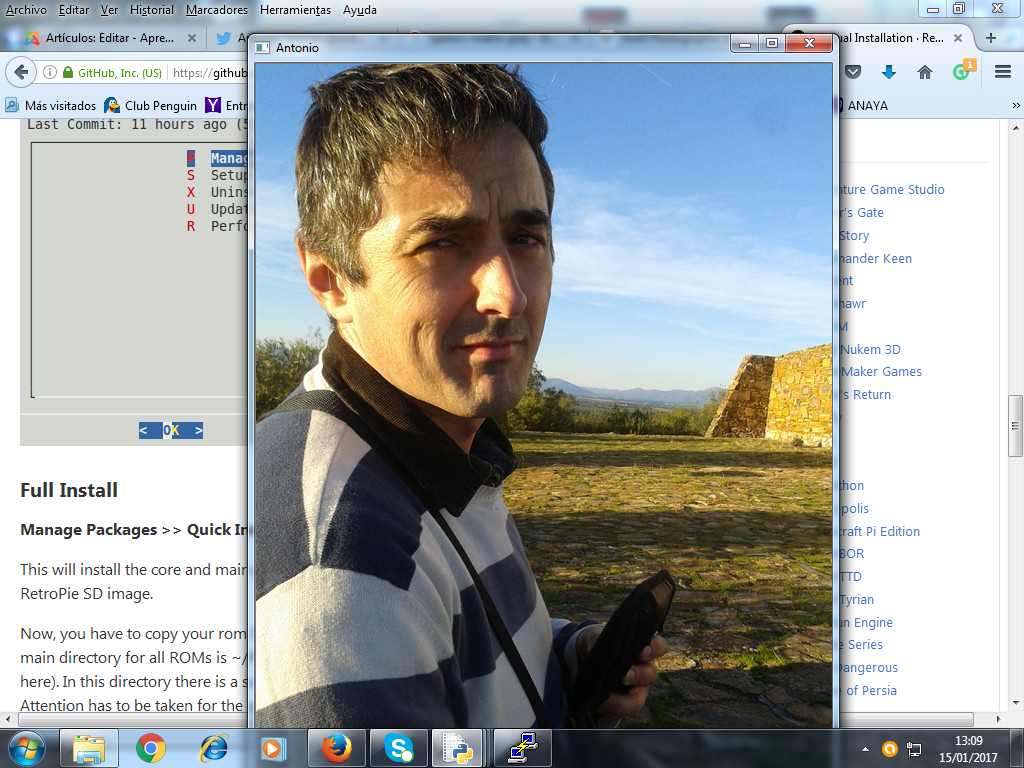Screen dimensions: 1024x768
Task: Show site information via the circled i icon
Action: (50, 72)
